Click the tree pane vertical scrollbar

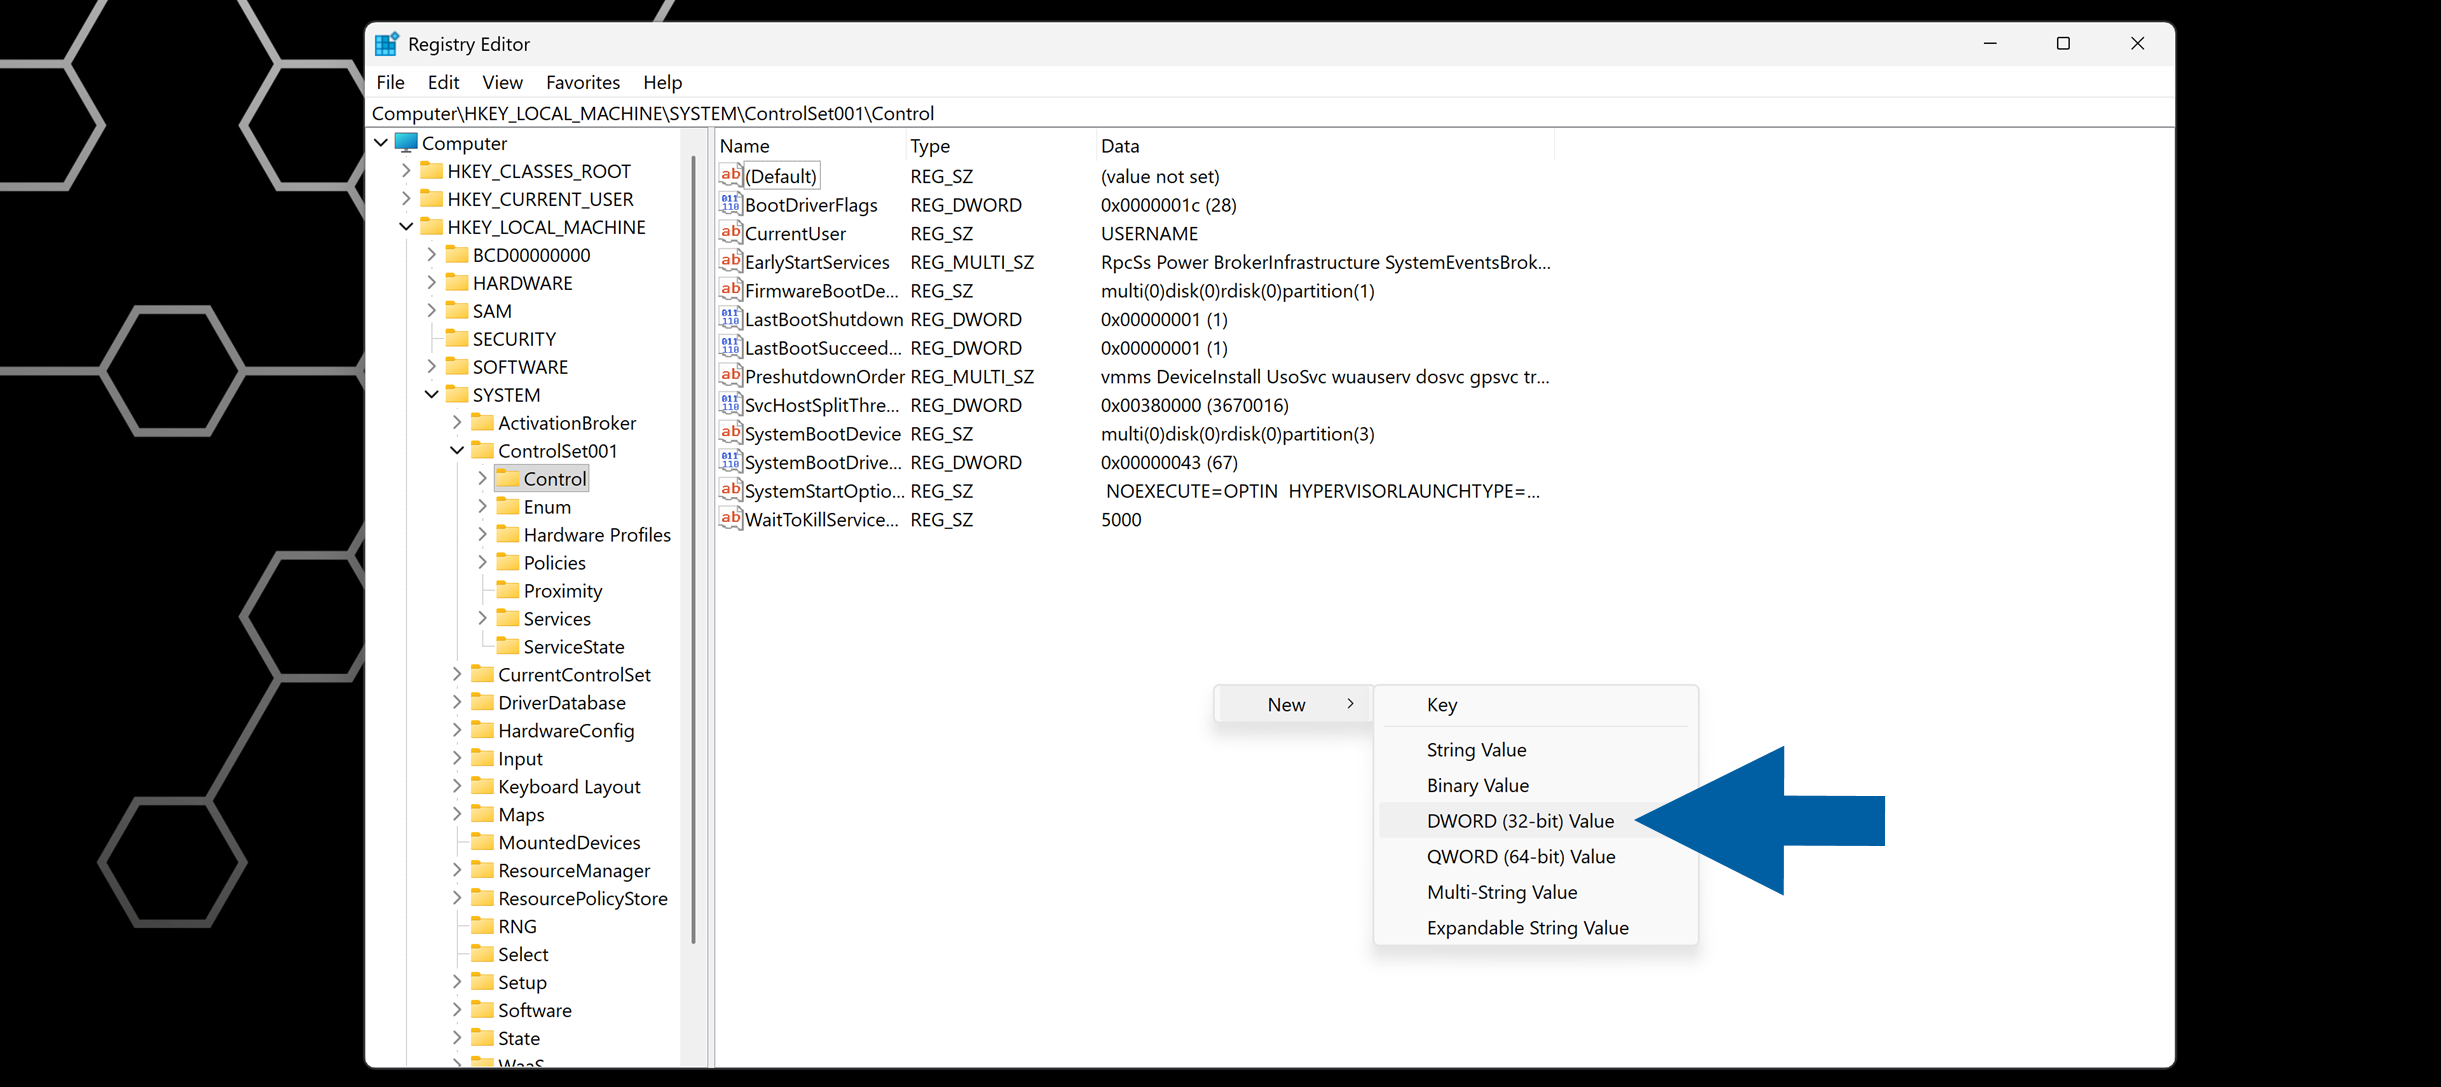pos(693,550)
